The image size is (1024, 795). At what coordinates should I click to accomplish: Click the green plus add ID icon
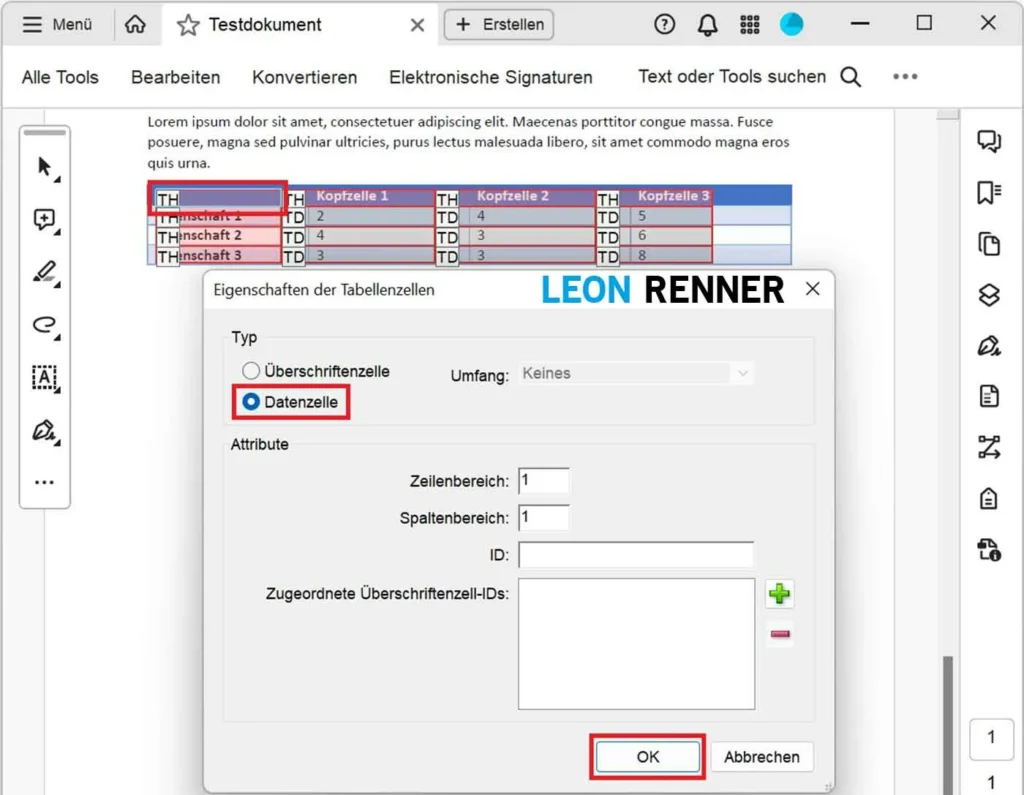[x=779, y=594]
